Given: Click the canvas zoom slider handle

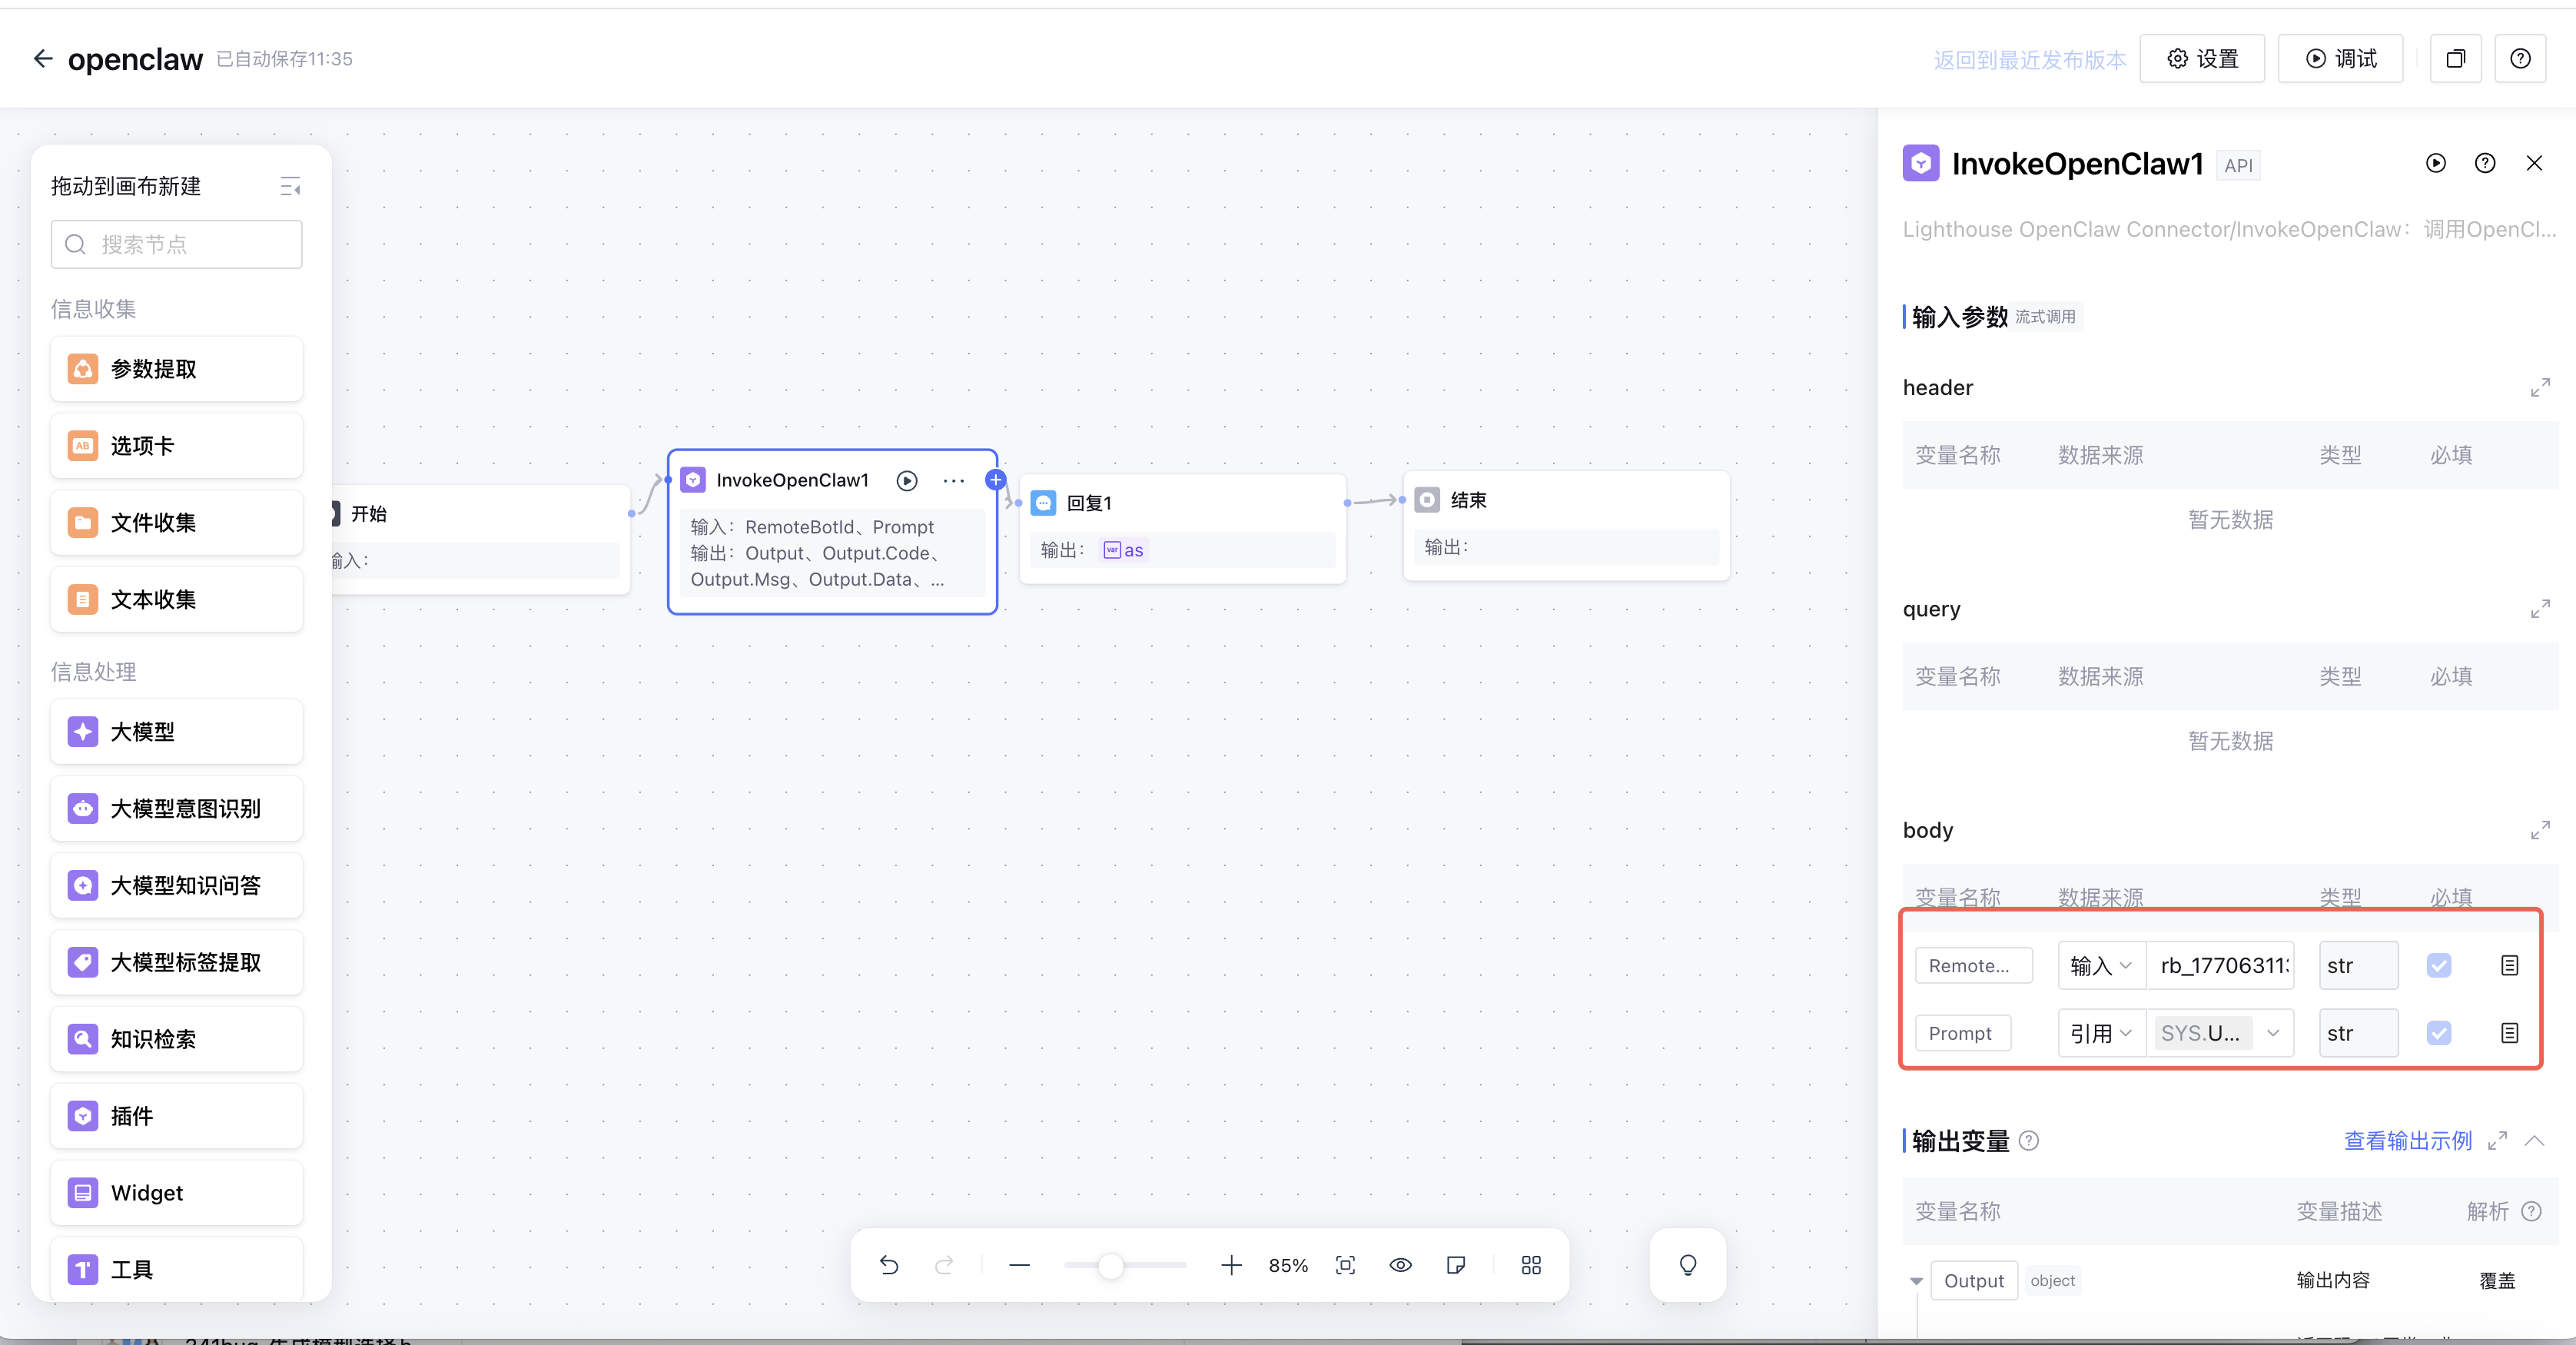Looking at the screenshot, I should [x=1110, y=1266].
